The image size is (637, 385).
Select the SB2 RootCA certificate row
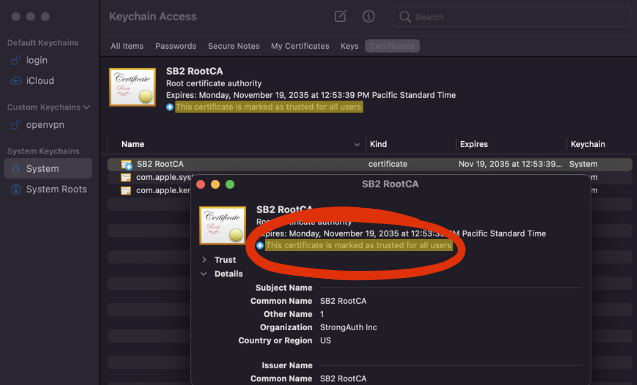tap(370, 164)
